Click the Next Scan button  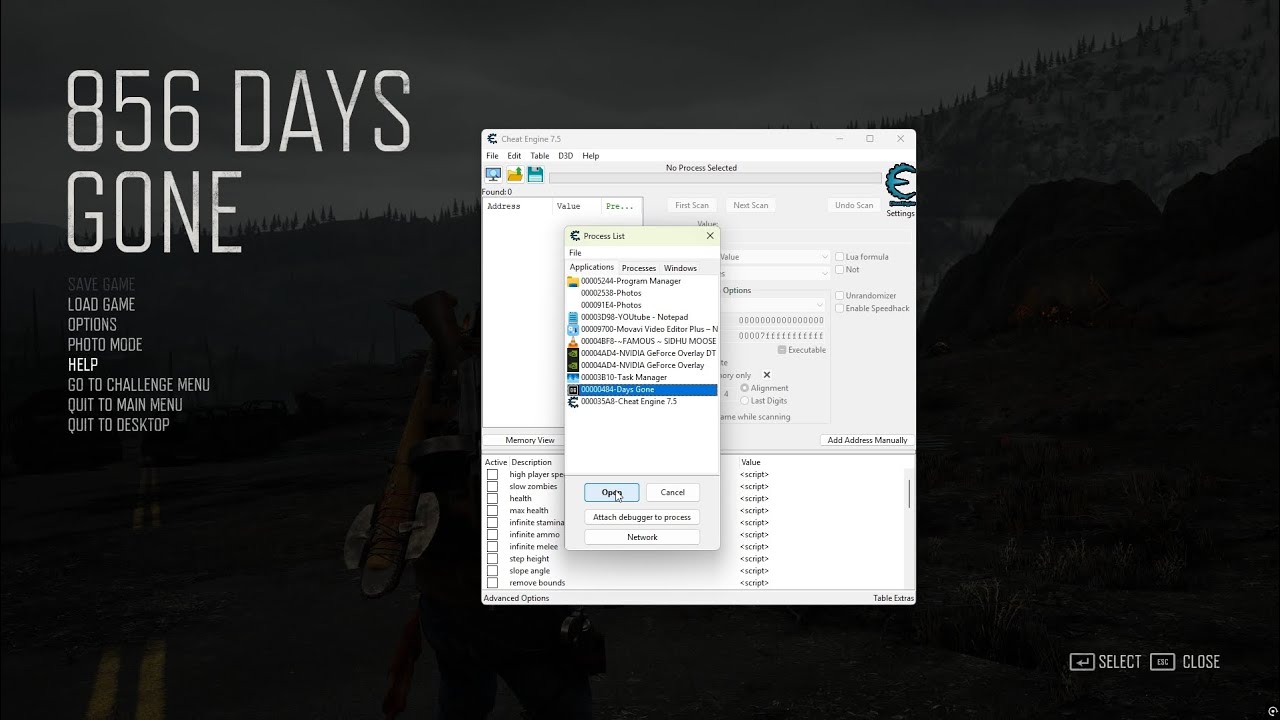(751, 205)
